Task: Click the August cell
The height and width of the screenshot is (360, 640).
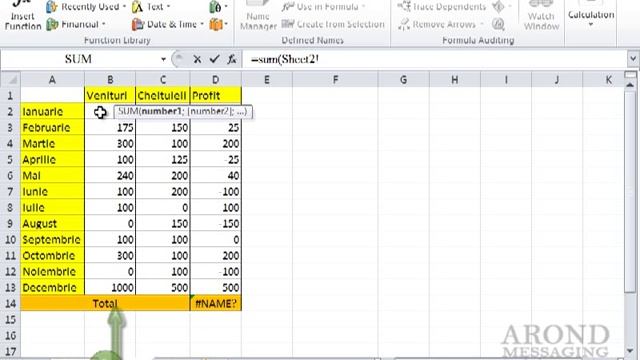Action: tap(52, 224)
